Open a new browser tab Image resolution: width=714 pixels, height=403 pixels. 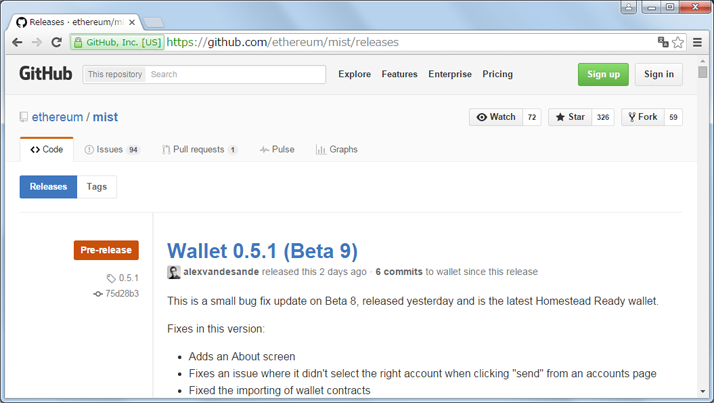[153, 22]
